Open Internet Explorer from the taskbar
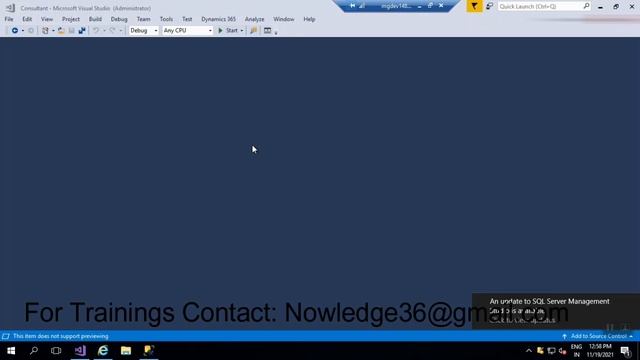 [x=103, y=351]
